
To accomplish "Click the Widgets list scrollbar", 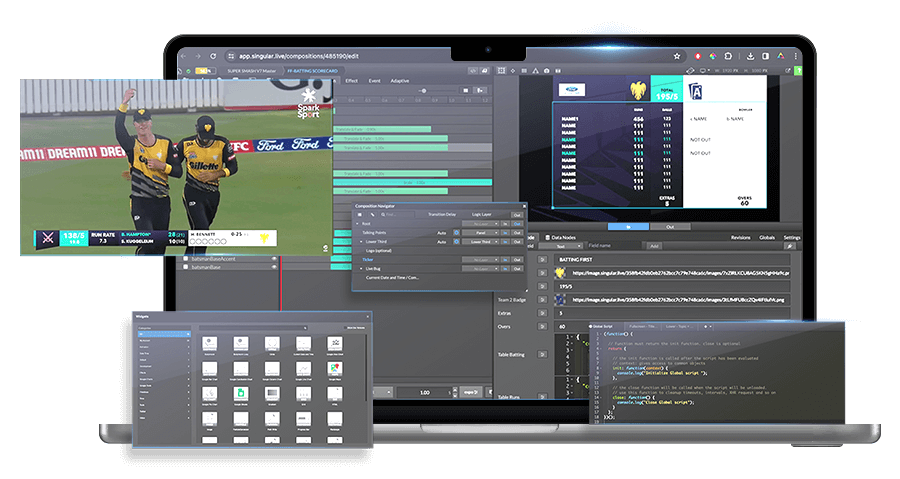I will 366,367.
